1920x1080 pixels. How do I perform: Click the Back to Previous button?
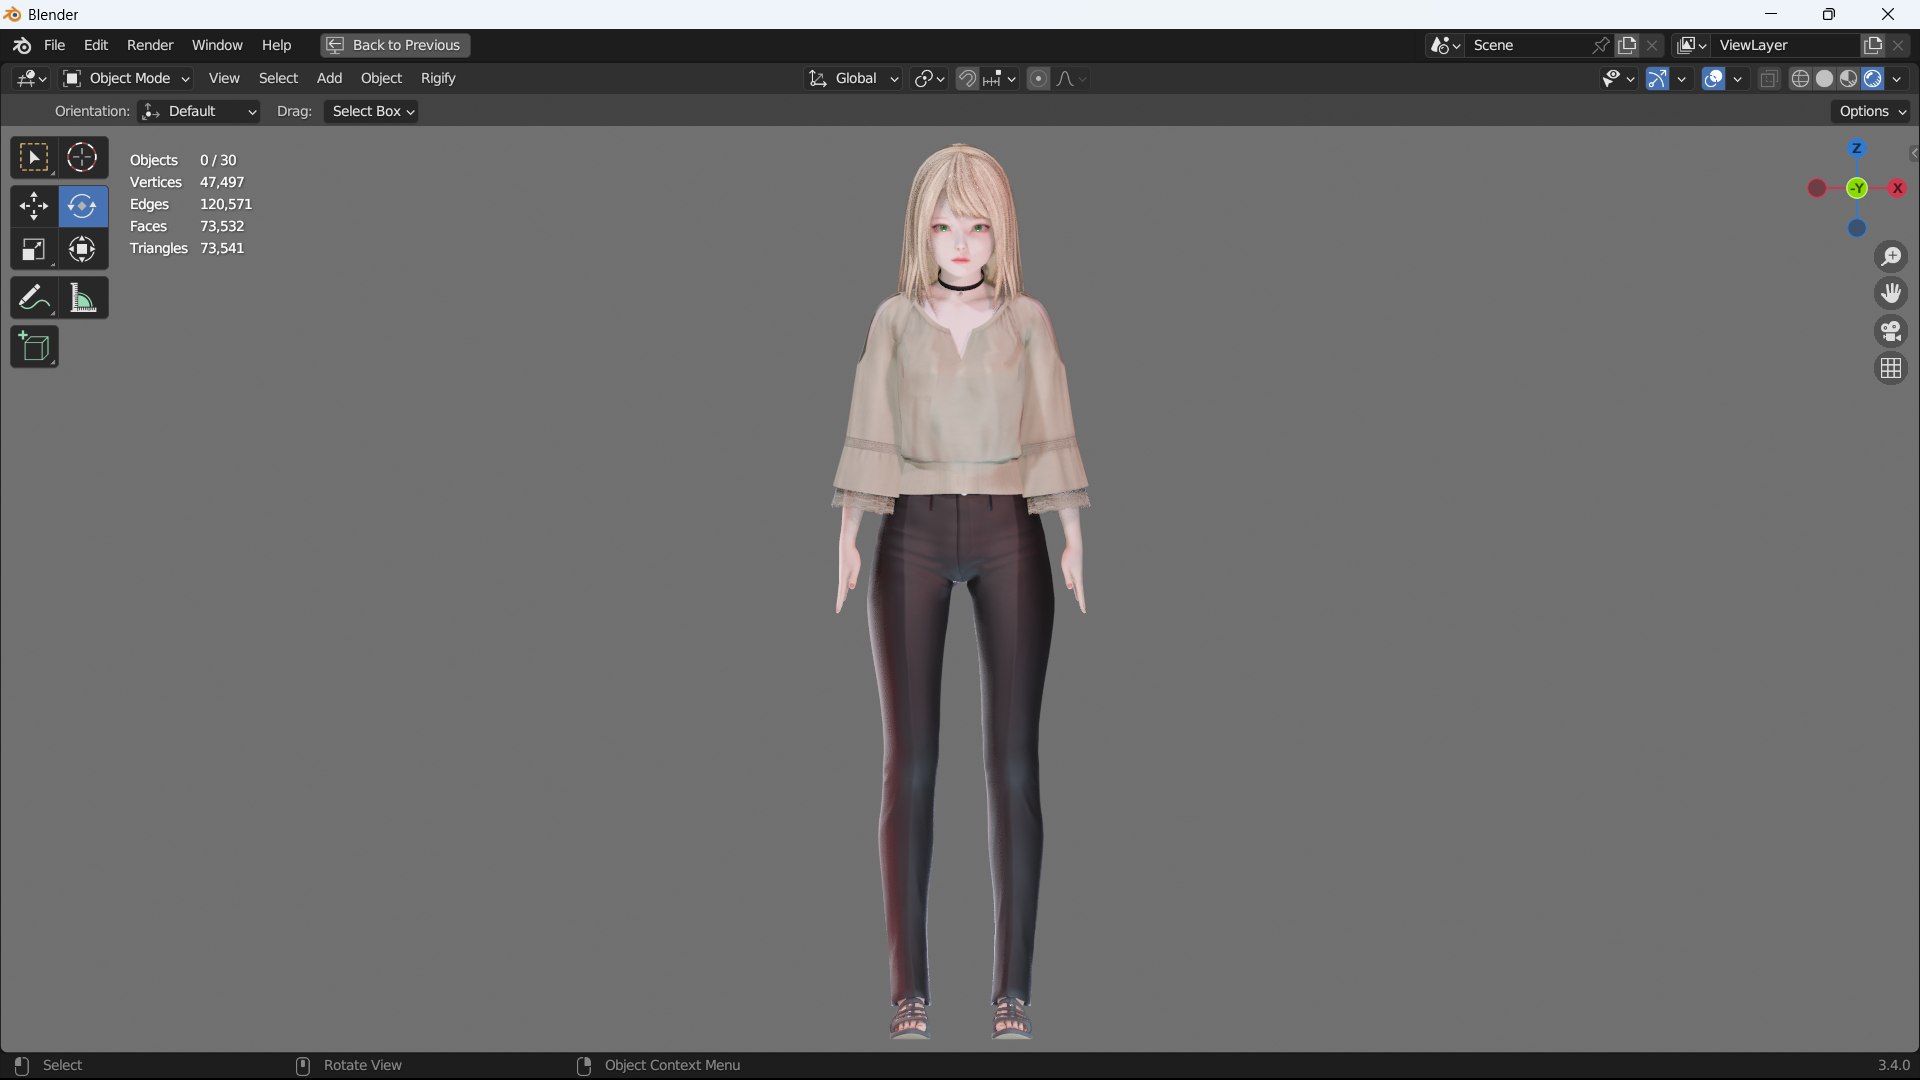pyautogui.click(x=395, y=45)
